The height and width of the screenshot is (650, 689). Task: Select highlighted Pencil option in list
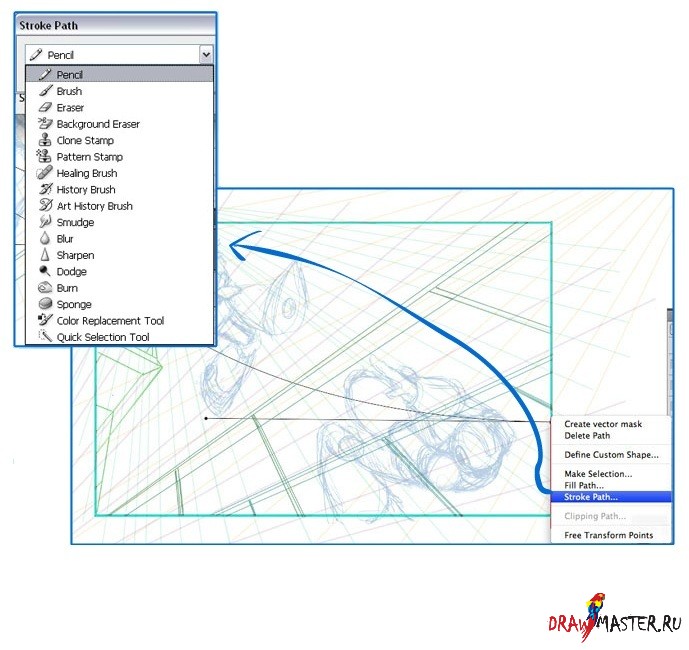coord(119,74)
